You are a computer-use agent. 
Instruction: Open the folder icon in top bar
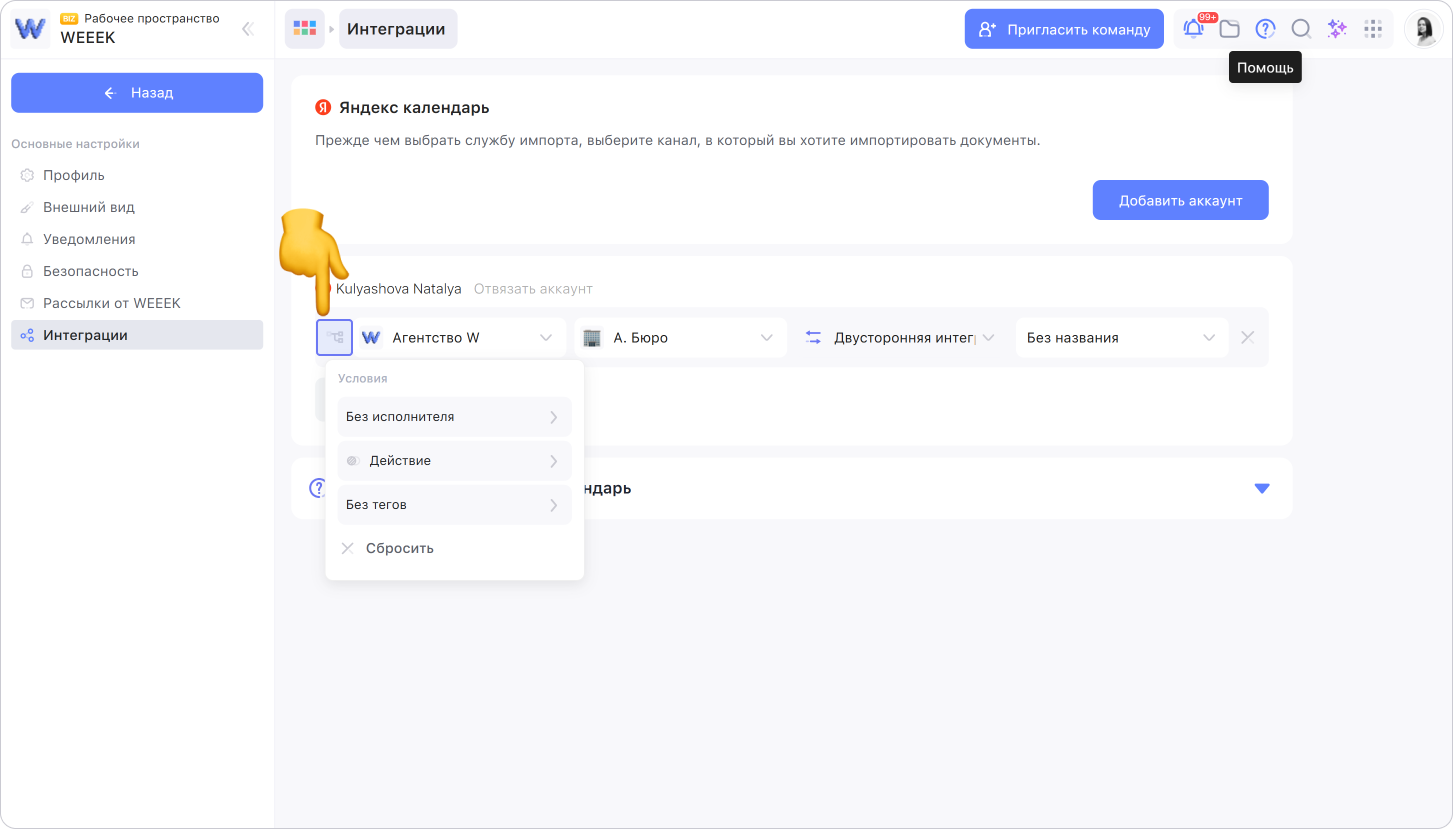click(1229, 29)
